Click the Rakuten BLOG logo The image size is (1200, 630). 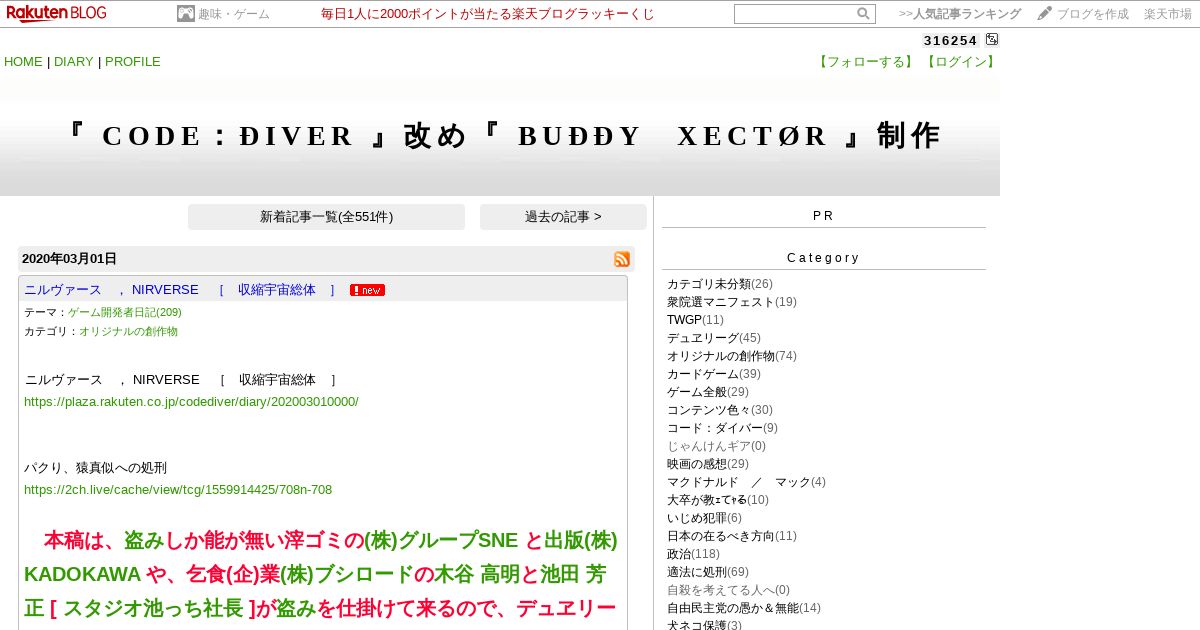click(57, 13)
